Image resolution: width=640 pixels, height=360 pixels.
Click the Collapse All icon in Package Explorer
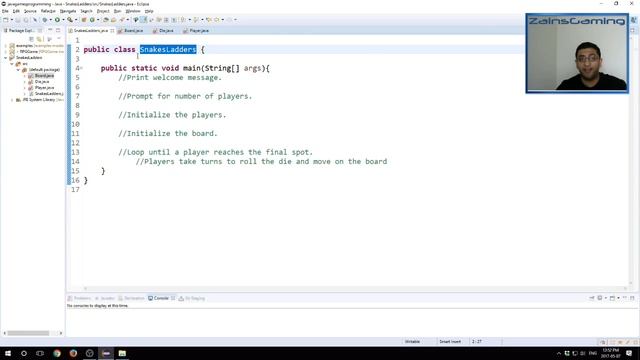tap(31, 39)
